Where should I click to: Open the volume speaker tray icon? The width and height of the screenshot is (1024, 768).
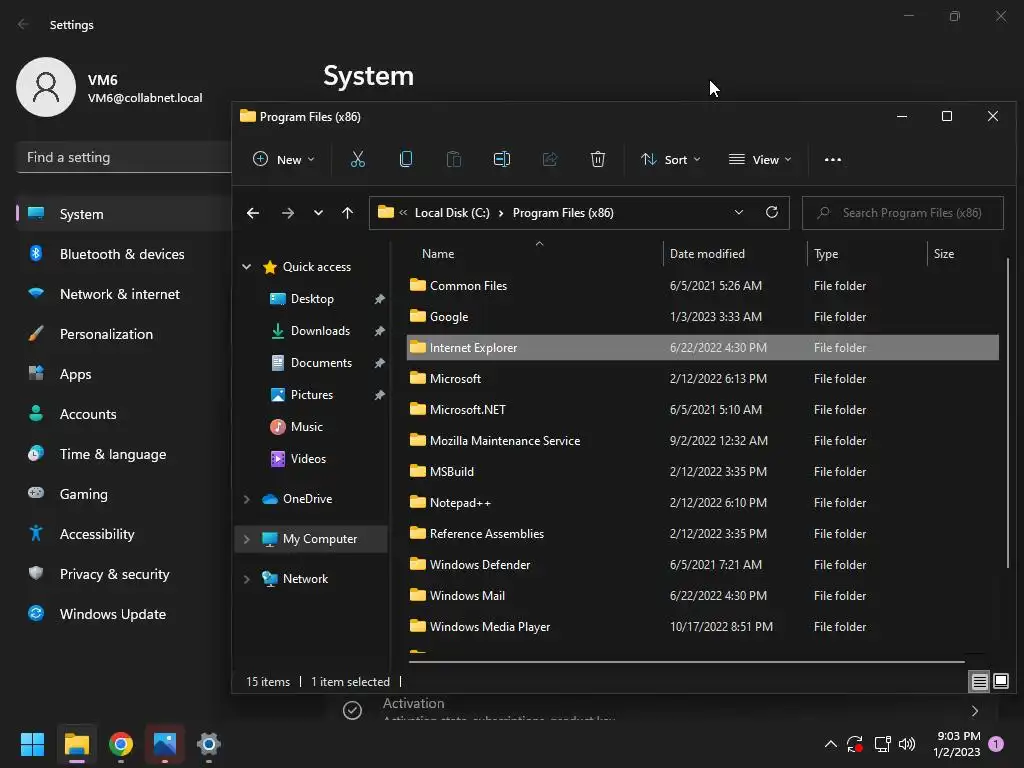907,744
